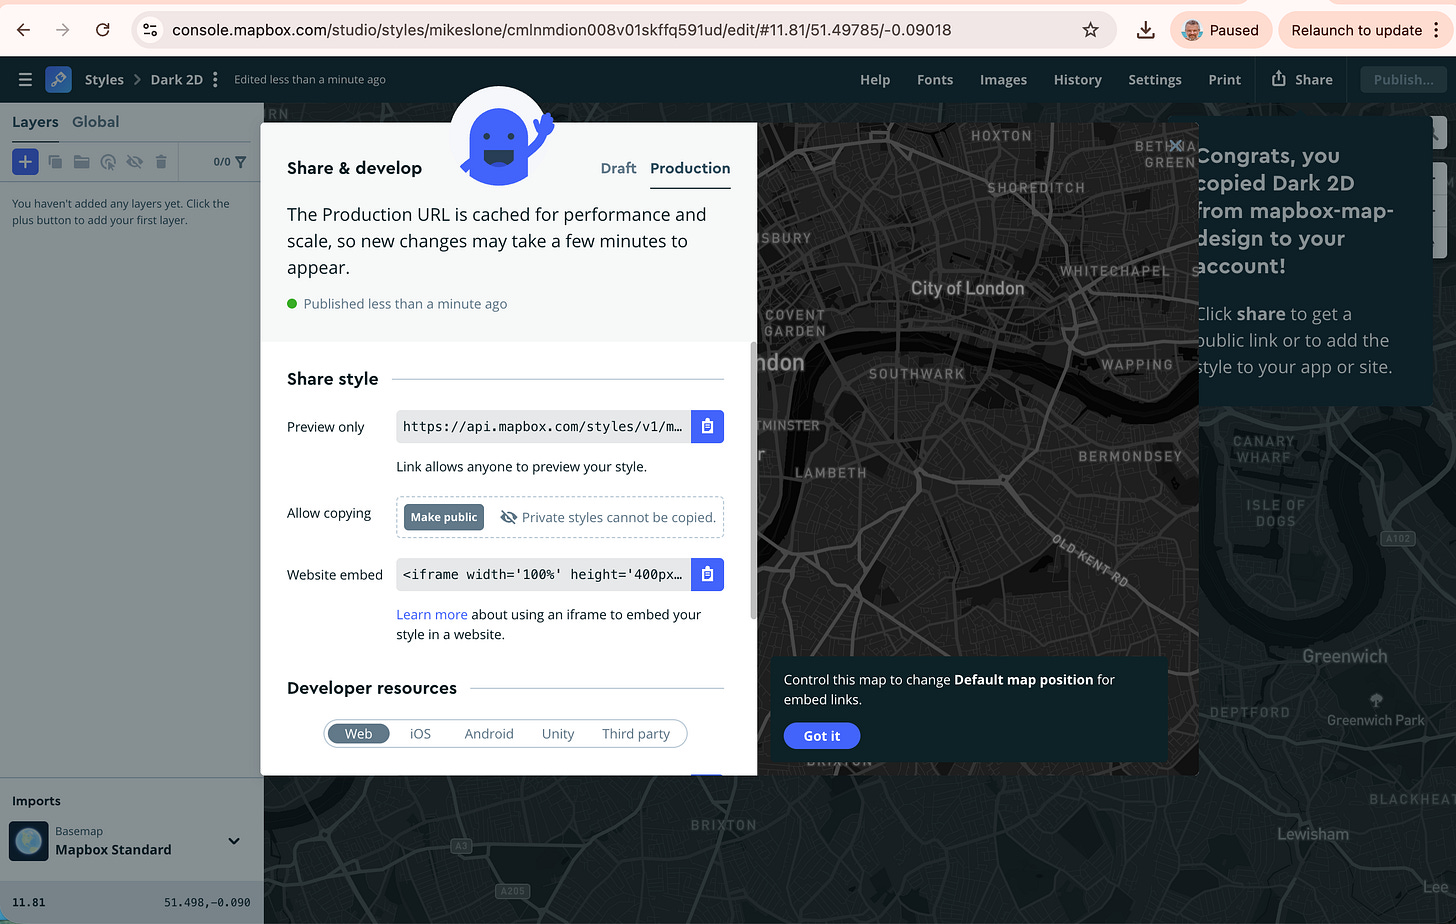Screen dimensions: 1456x924
Task: Click the Imports section heading
Action: point(36,801)
